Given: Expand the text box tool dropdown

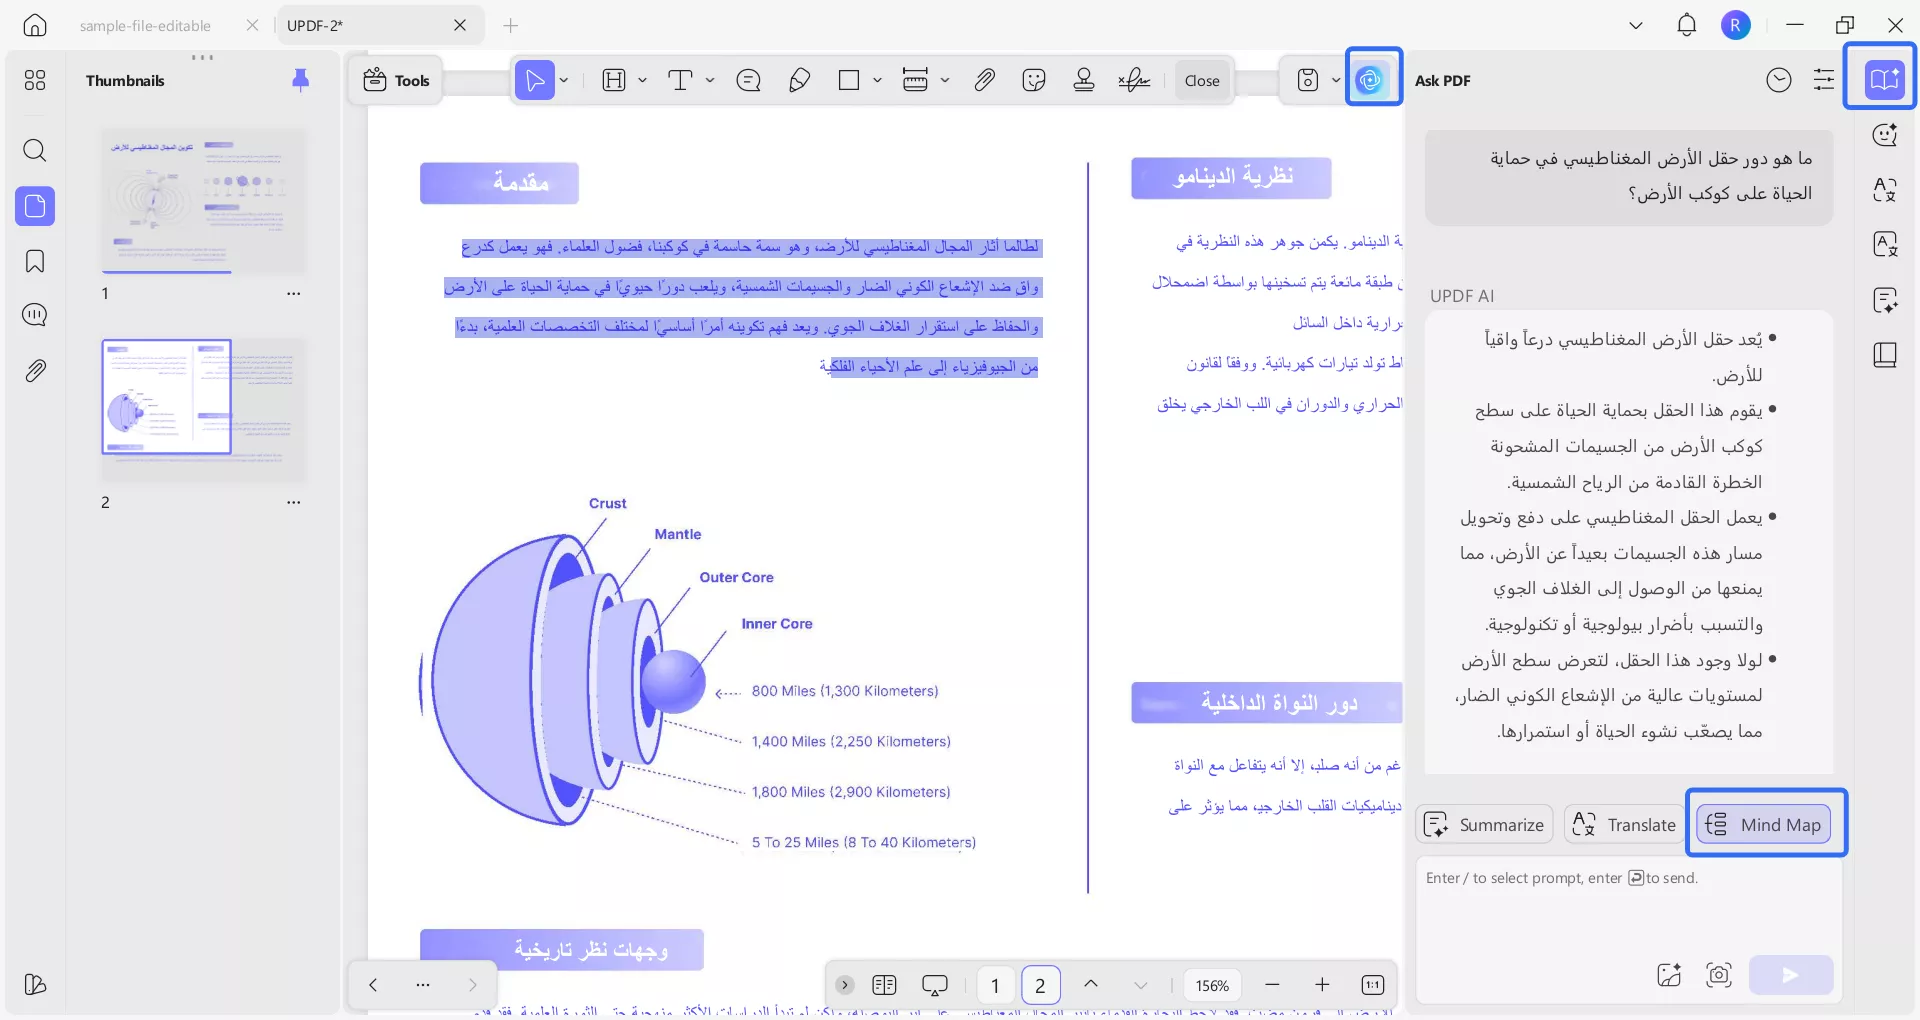Looking at the screenshot, I should point(710,80).
